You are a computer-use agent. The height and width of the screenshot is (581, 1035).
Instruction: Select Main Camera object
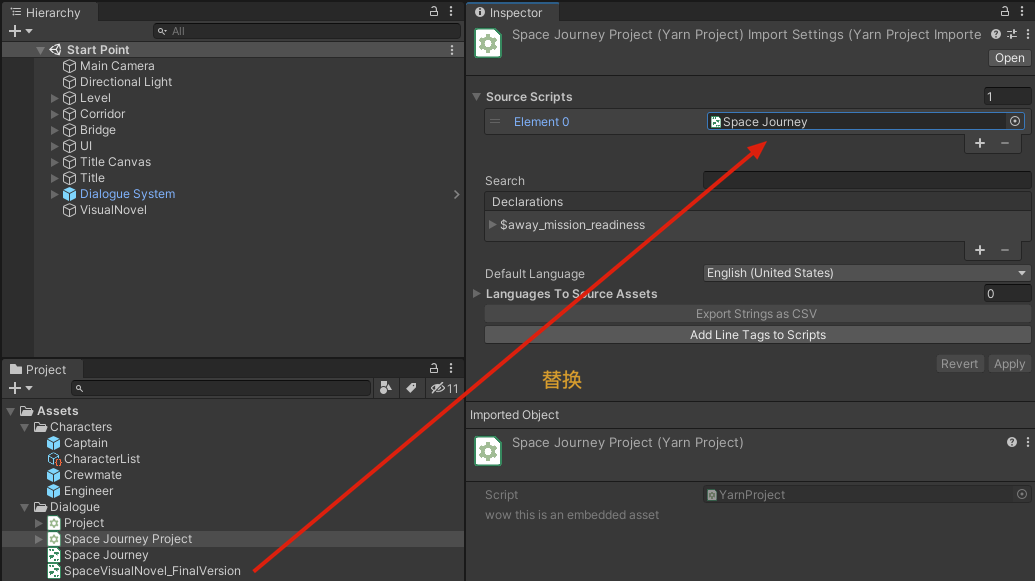point(117,66)
